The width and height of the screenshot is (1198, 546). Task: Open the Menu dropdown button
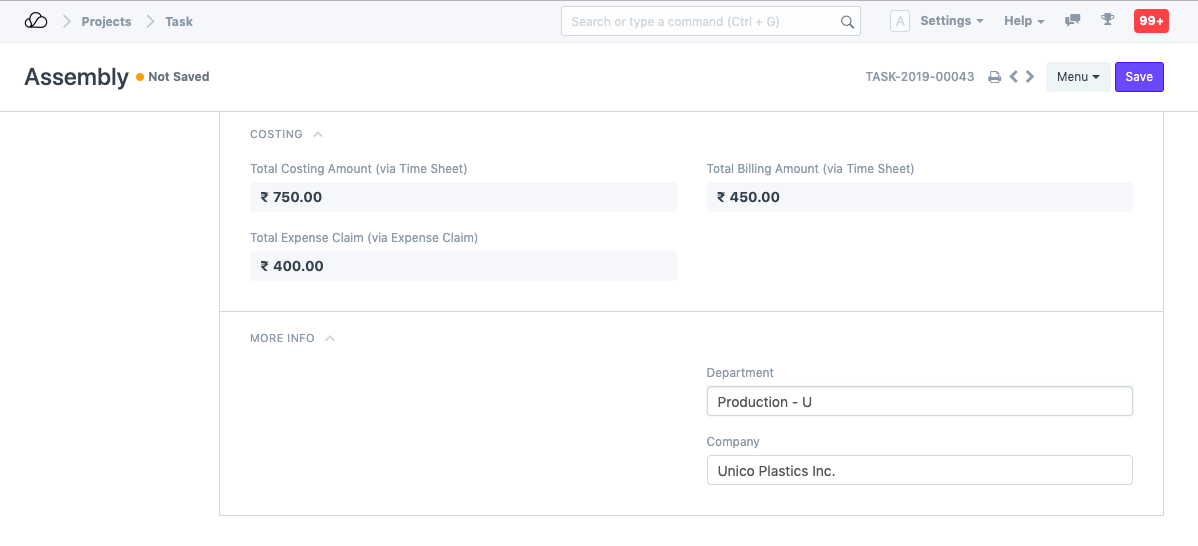1077,77
